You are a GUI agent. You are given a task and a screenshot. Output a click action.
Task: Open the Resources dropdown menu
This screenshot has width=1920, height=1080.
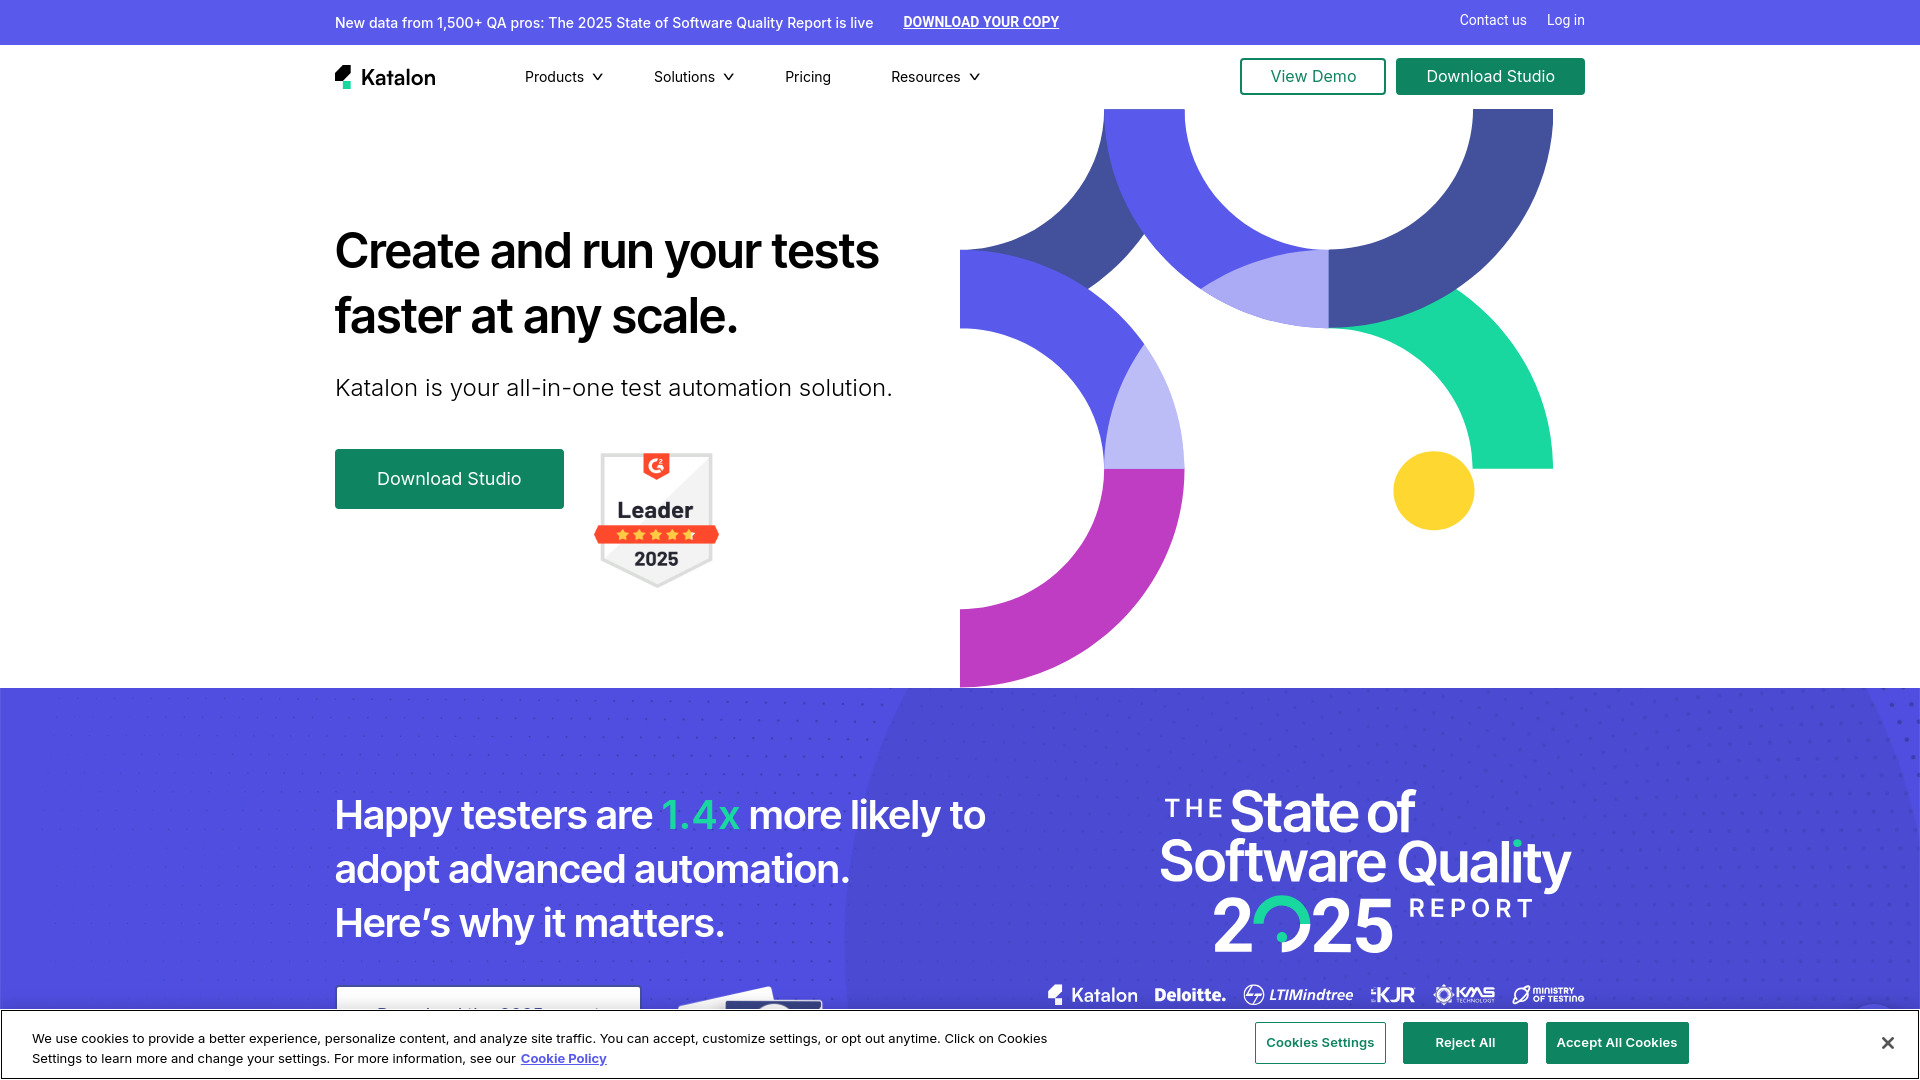[935, 77]
